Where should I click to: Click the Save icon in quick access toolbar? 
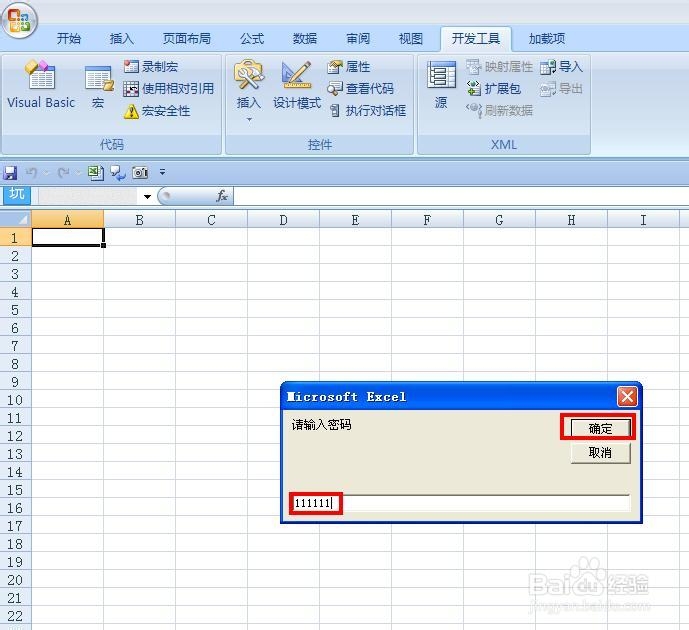(10, 173)
